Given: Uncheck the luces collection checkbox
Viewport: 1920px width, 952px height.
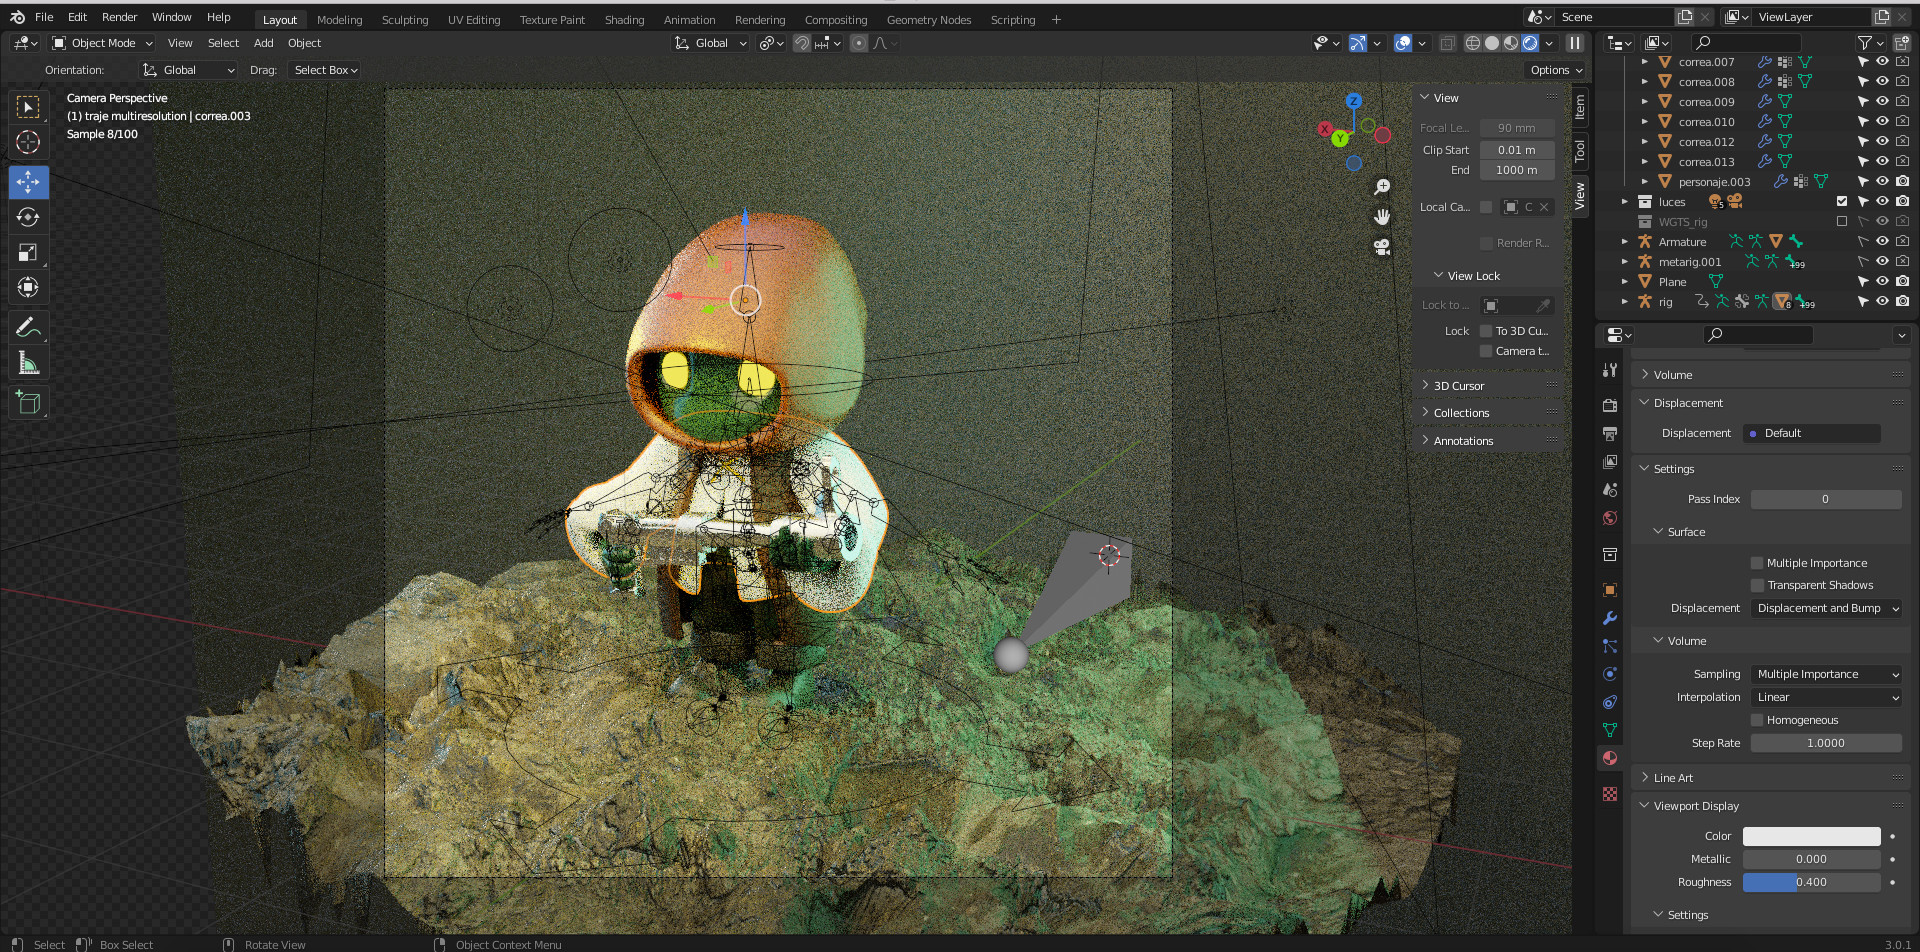Looking at the screenshot, I should point(1842,201).
